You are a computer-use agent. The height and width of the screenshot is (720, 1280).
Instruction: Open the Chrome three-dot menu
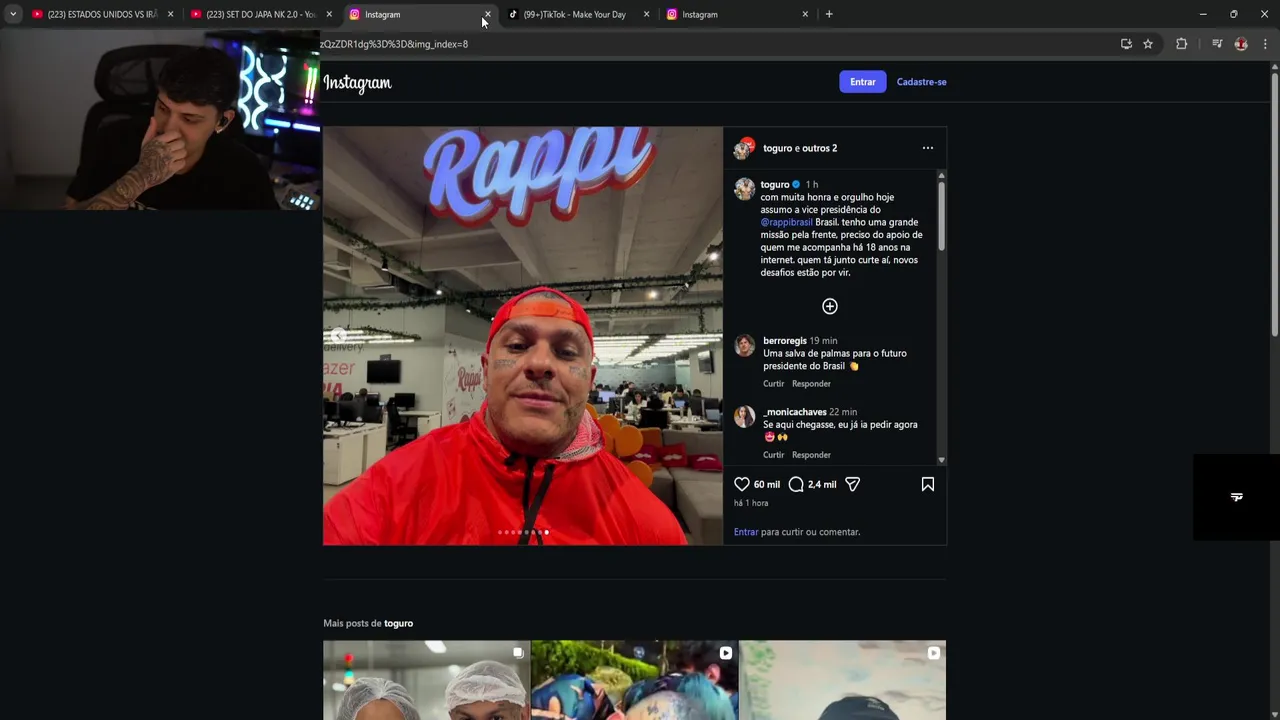[1265, 44]
